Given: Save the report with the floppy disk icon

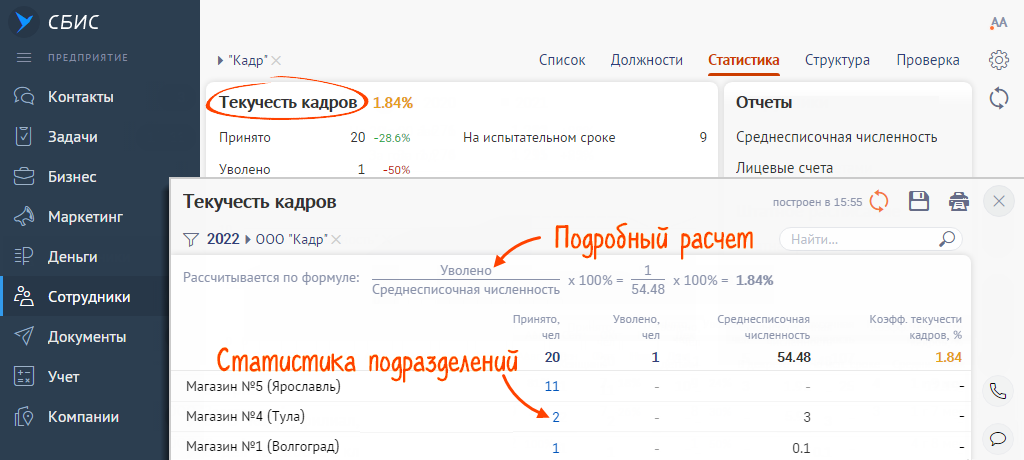Looking at the screenshot, I should coord(919,201).
